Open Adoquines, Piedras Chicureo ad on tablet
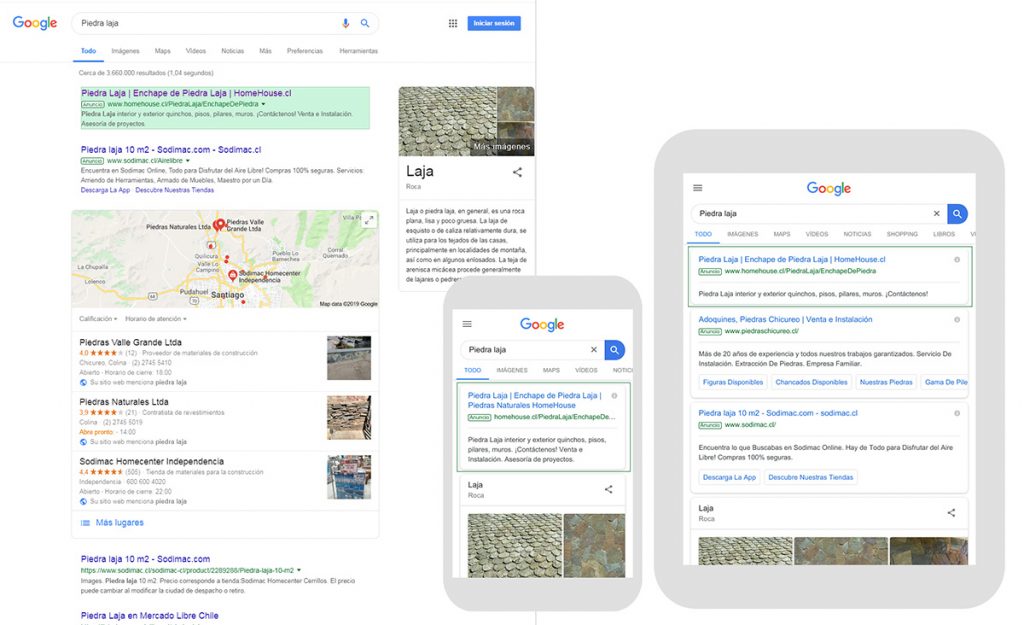Image resolution: width=1024 pixels, height=625 pixels. [x=785, y=320]
